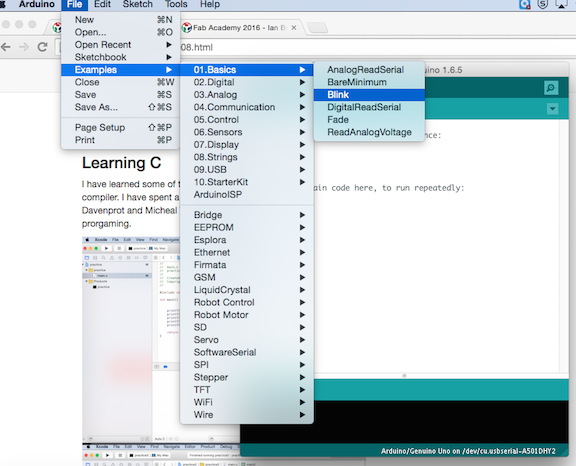Click the browser forward arrow

click(24, 47)
